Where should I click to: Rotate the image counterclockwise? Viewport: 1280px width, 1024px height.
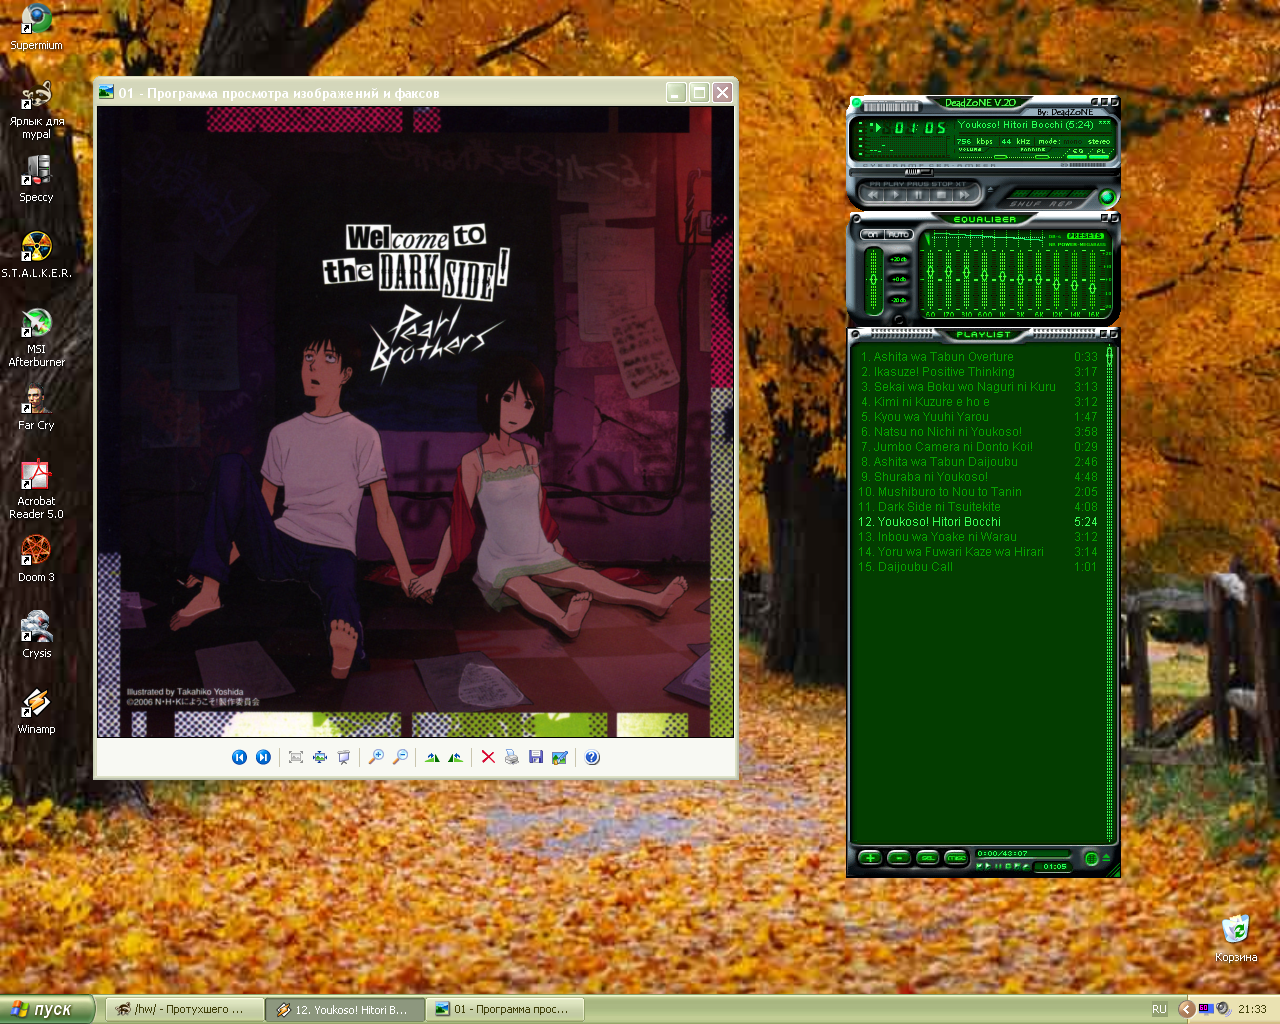[456, 757]
